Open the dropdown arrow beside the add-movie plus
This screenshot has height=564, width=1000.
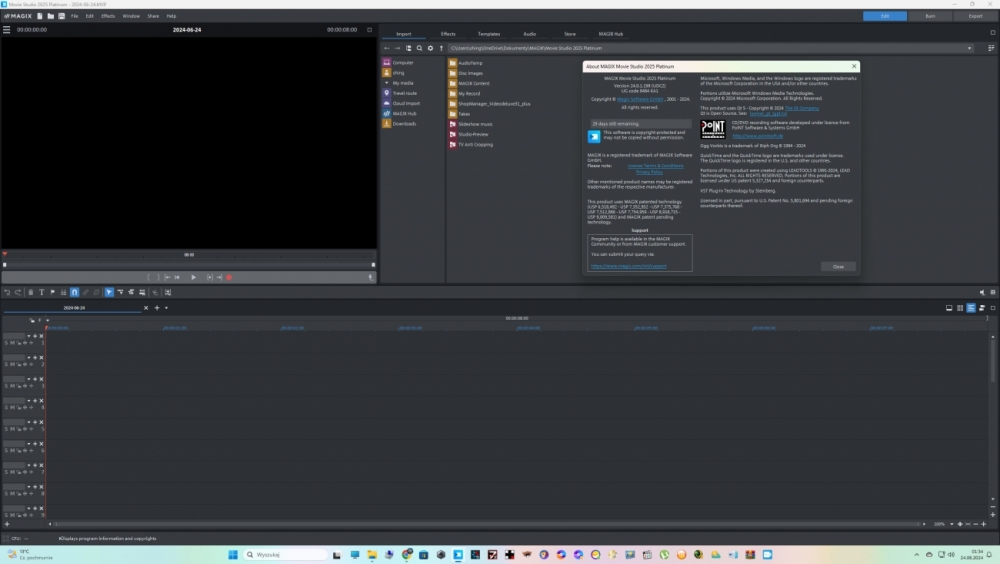pos(166,308)
